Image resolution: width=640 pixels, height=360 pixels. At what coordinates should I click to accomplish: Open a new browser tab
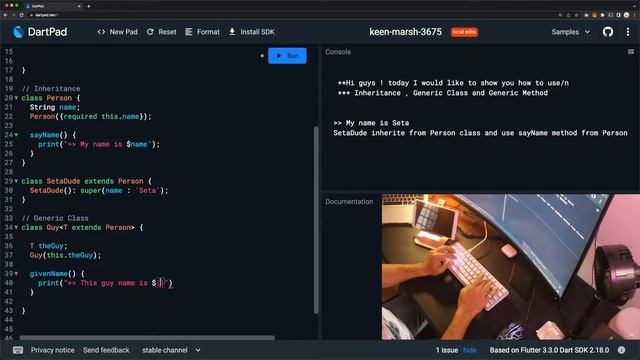[89, 6]
